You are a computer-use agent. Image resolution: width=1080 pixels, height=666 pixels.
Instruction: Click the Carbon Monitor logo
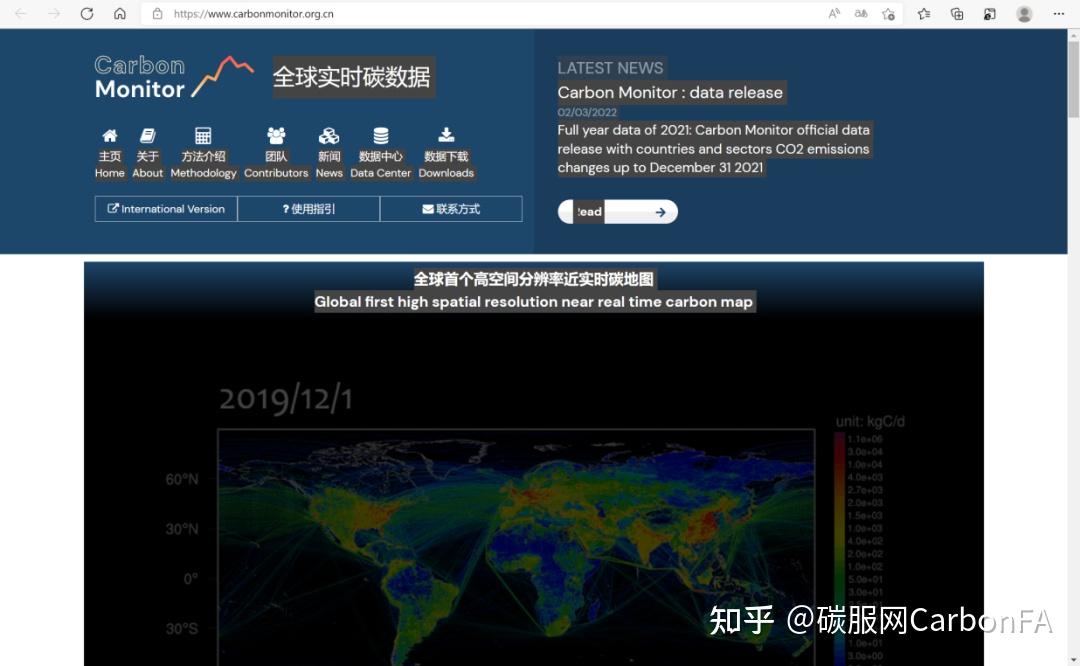tap(172, 76)
